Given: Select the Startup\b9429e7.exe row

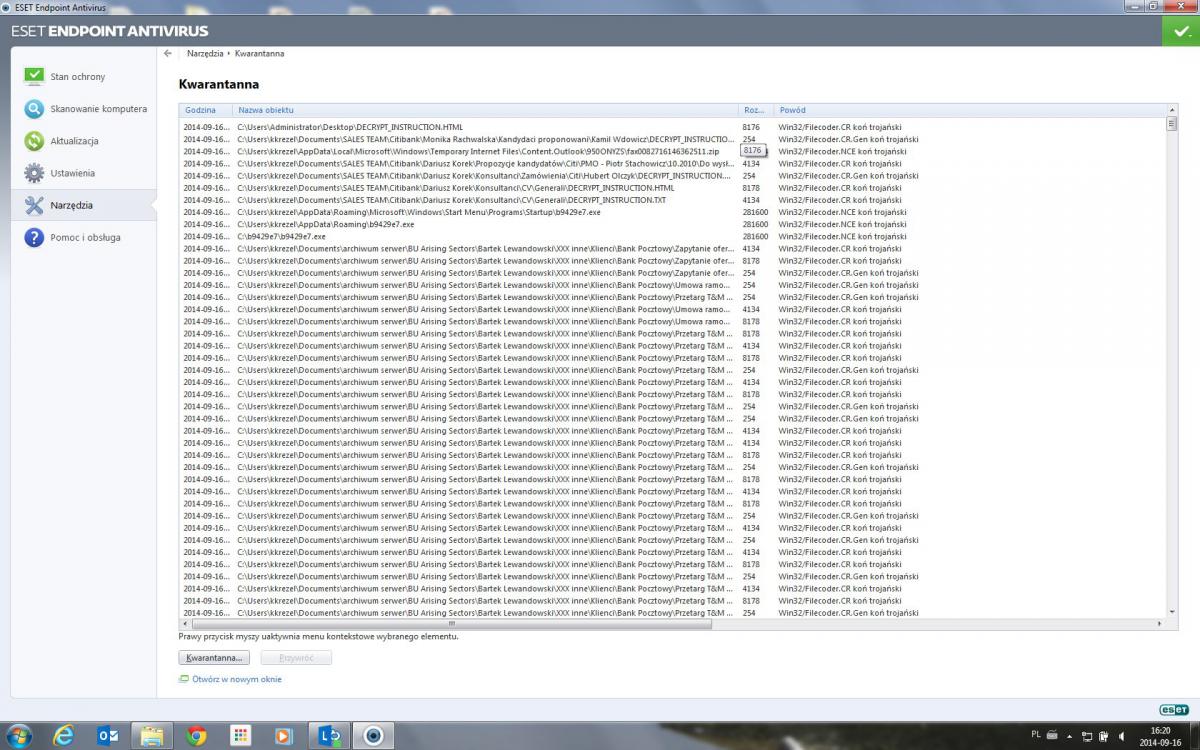Looking at the screenshot, I should (x=673, y=212).
